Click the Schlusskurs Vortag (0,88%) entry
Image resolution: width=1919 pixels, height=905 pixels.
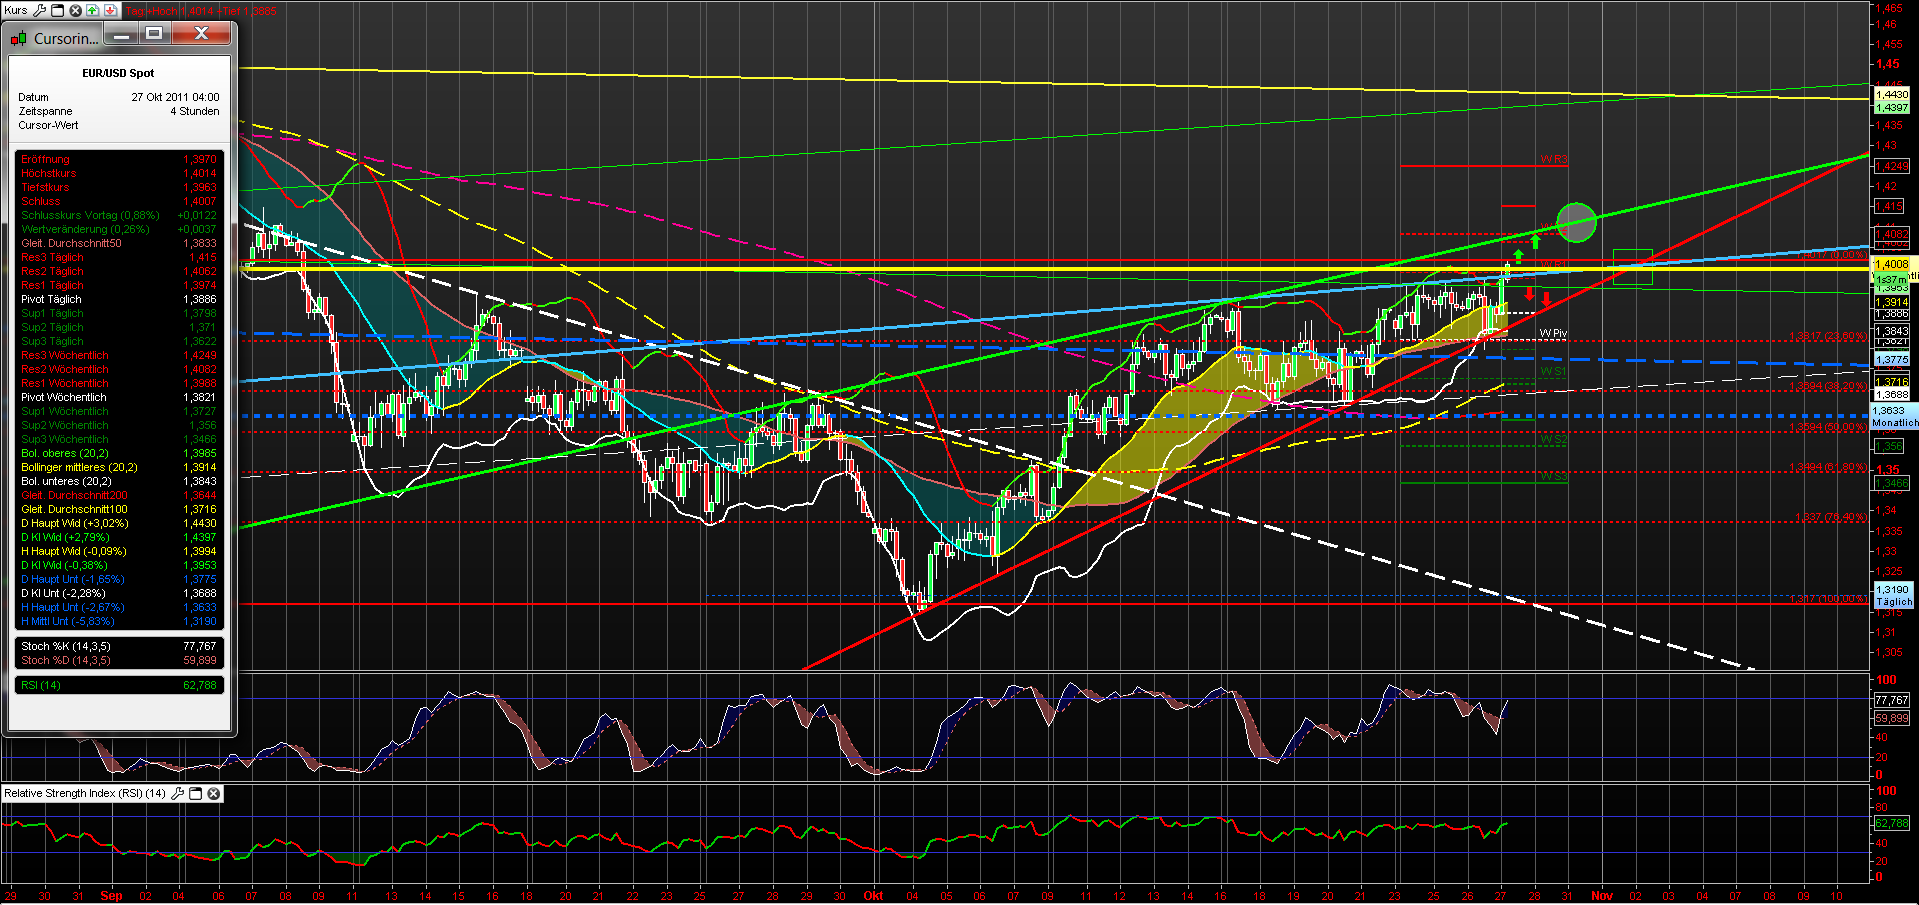[x=90, y=215]
